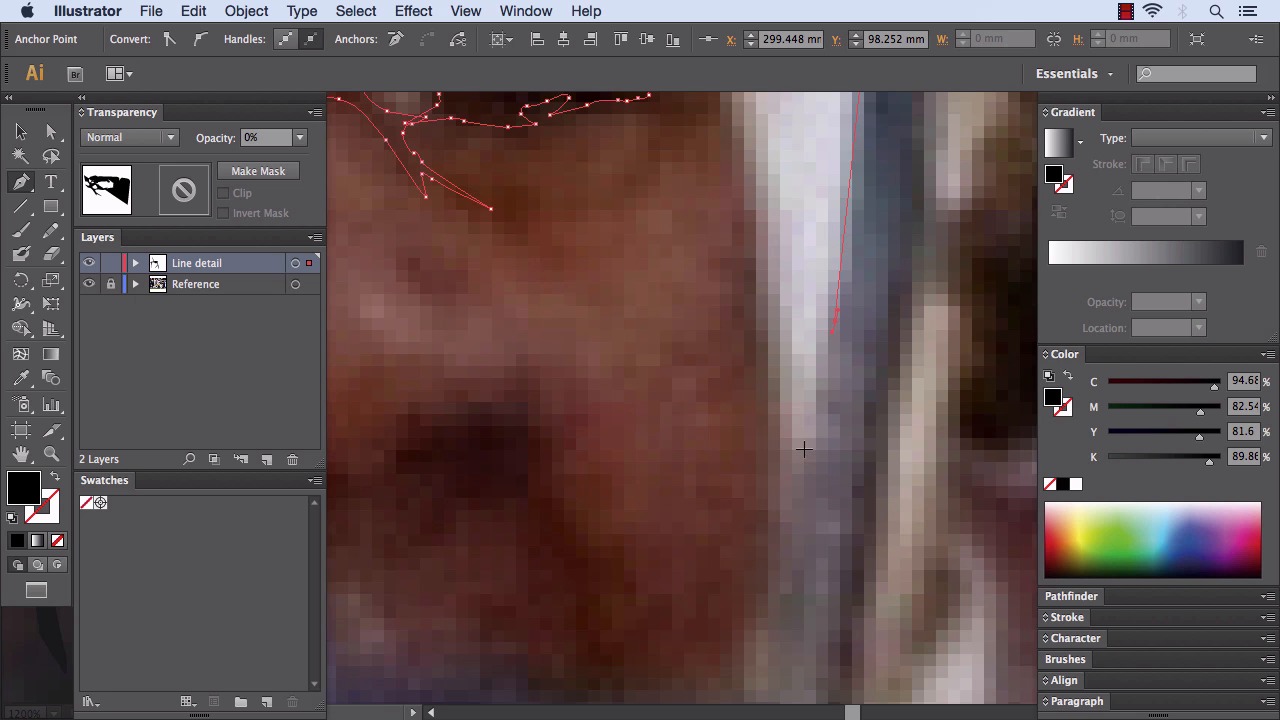Target the Reference layer circle
The height and width of the screenshot is (720, 1280).
point(295,284)
